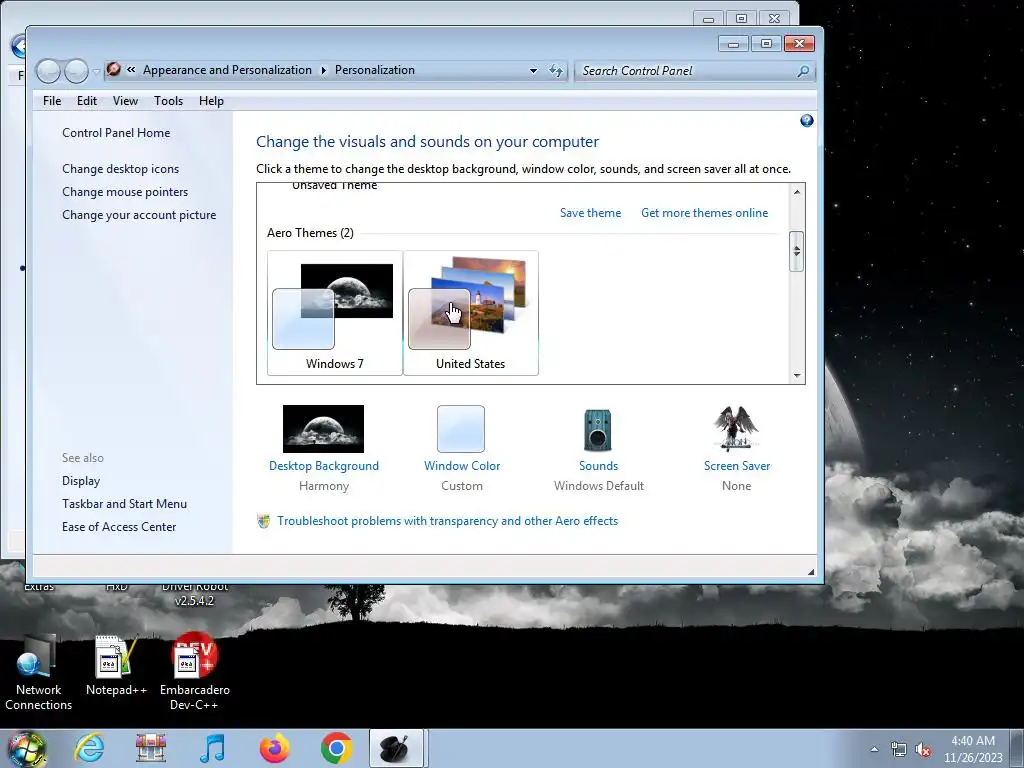Click Get more themes online
1024x768 pixels.
point(705,213)
